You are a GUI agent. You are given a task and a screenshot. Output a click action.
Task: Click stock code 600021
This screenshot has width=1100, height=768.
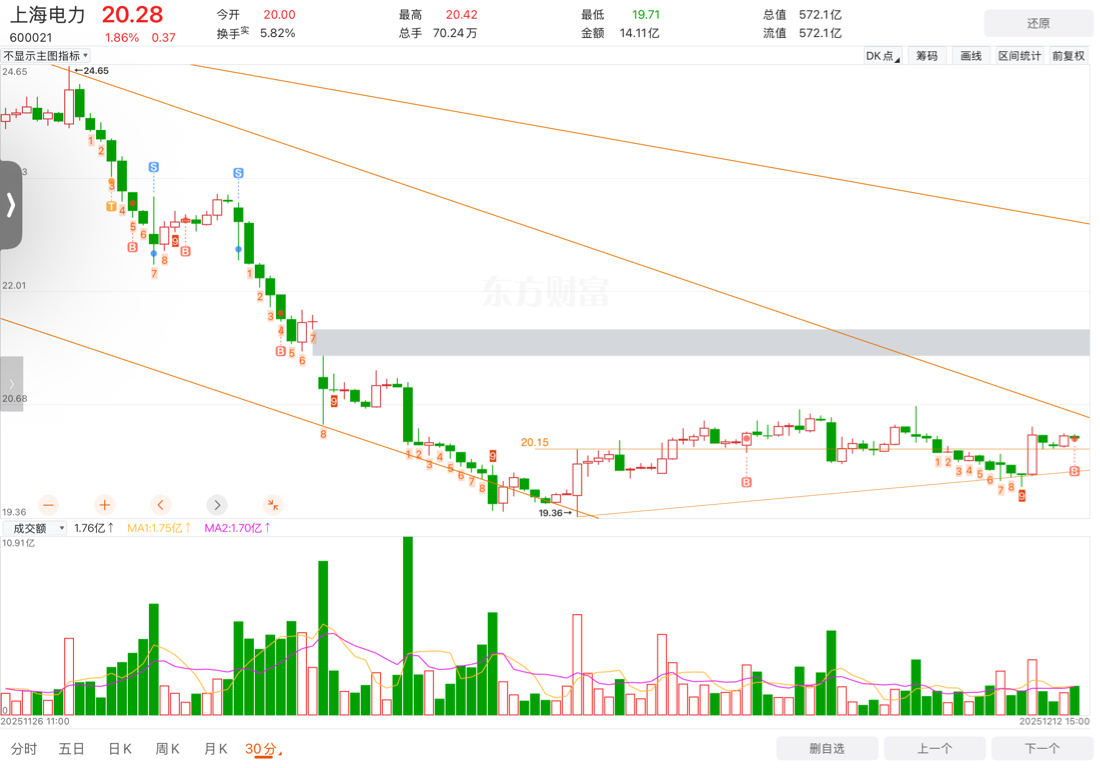tap(30, 38)
